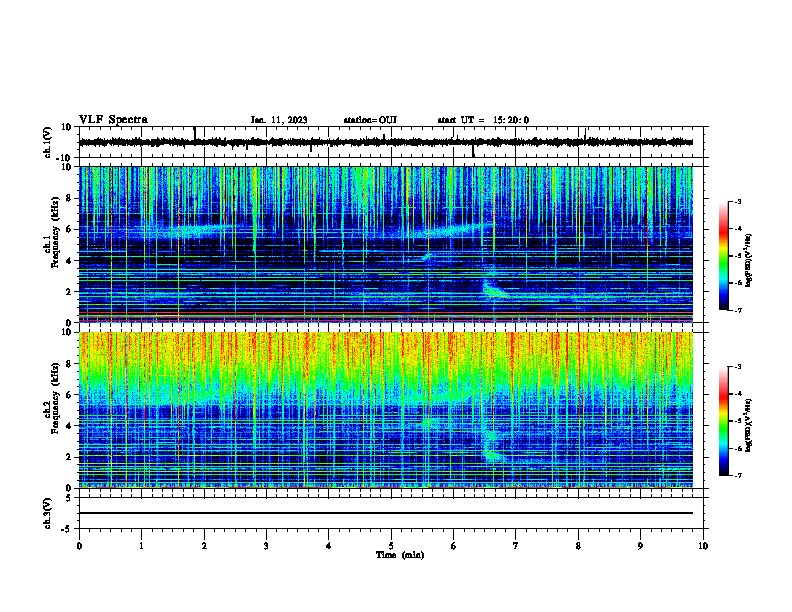Viewport: 792px width, 612px height.
Task: Click the "ch.1(V)" waveform axis label
Action: point(48,142)
